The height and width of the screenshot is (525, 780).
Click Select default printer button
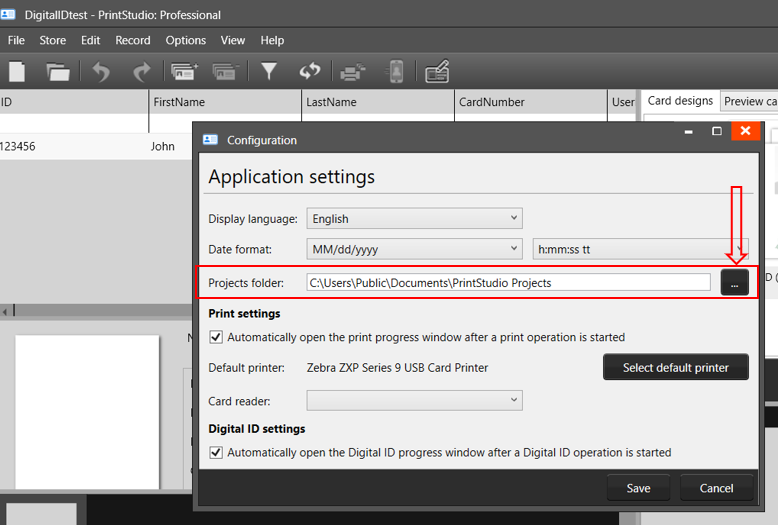(x=676, y=367)
